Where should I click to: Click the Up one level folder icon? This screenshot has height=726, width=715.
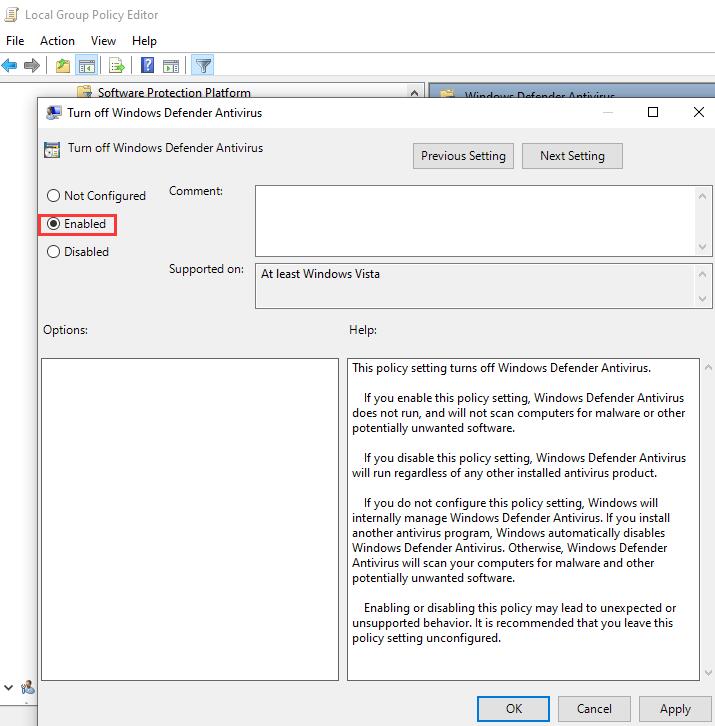(63, 66)
